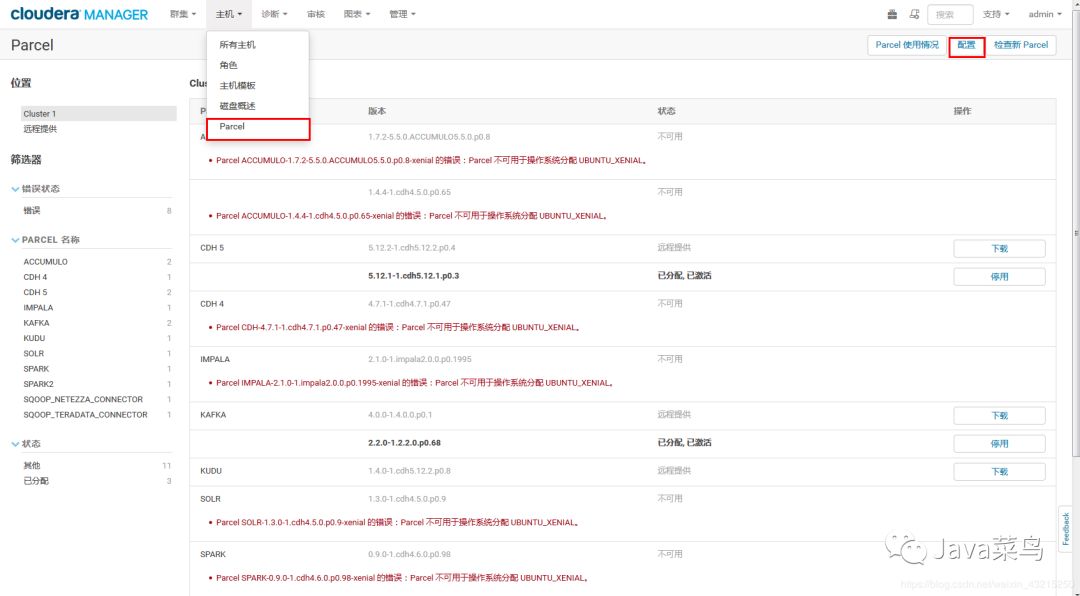Open the admin user dropdown
The image size is (1080, 596).
point(1045,14)
